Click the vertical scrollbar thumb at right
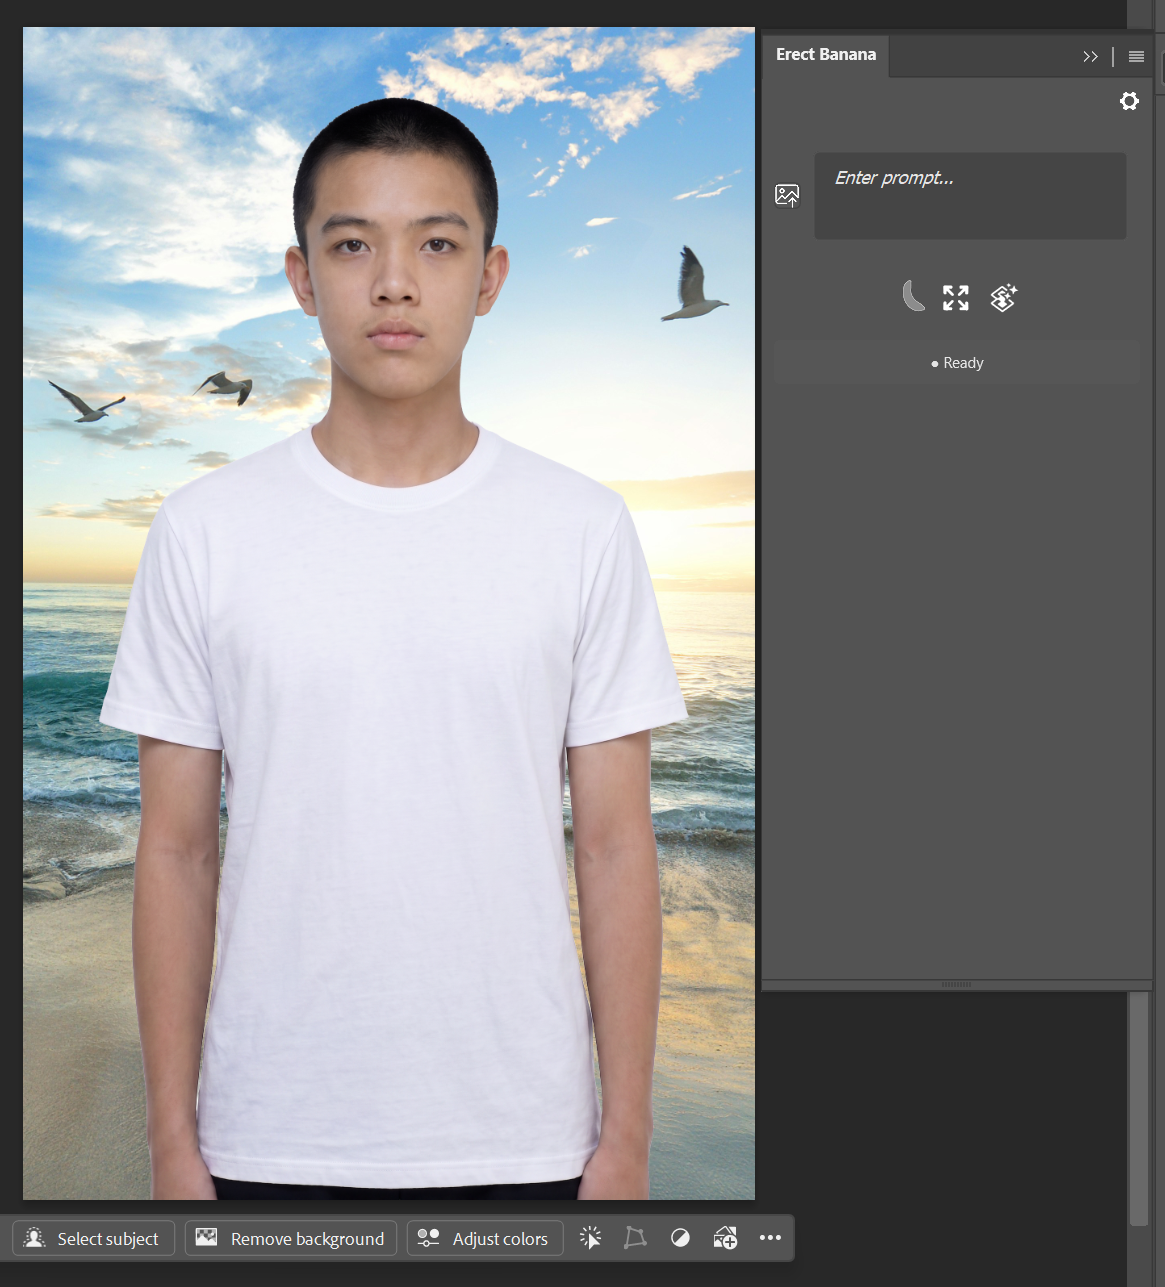The image size is (1165, 1287). coord(1139,1108)
